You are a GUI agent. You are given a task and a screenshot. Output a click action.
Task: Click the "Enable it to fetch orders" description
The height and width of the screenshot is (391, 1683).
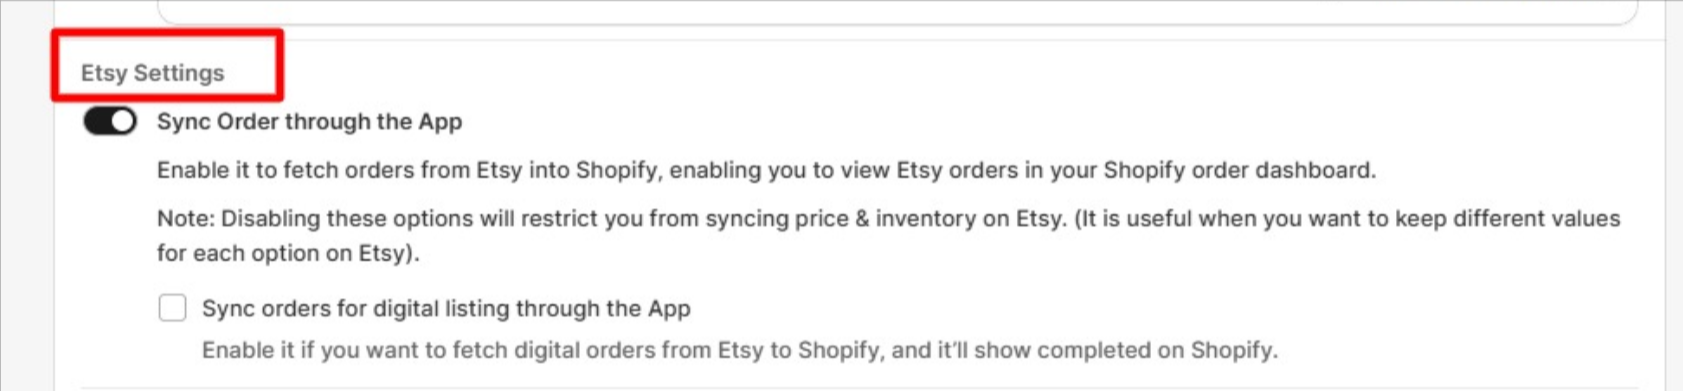pyautogui.click(x=766, y=170)
